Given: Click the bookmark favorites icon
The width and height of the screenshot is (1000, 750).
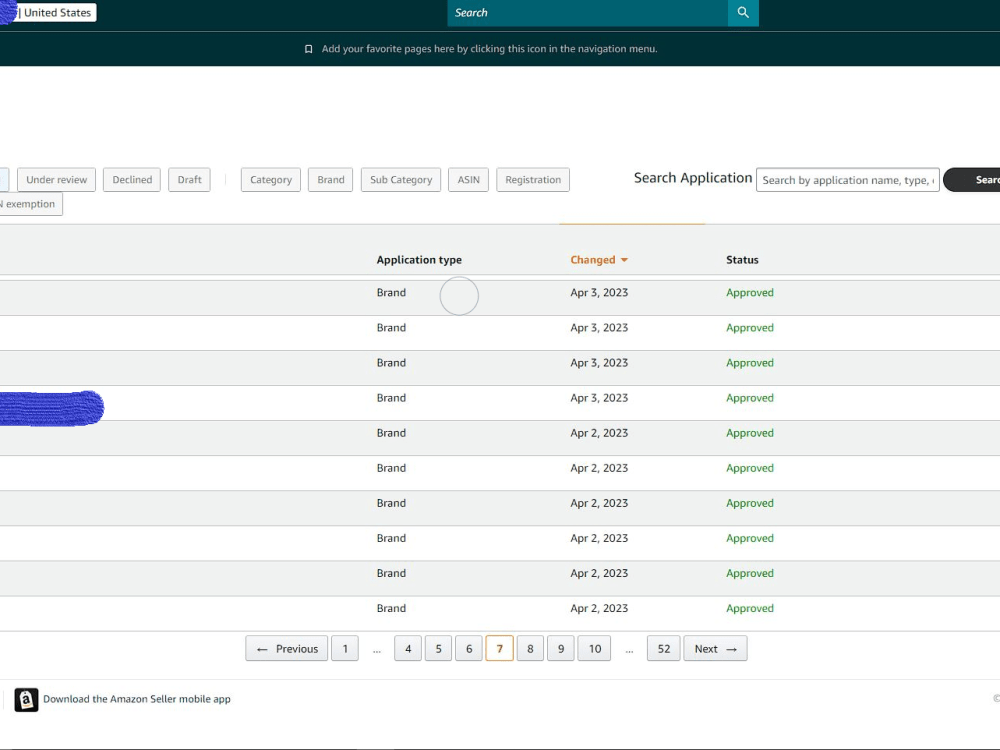Looking at the screenshot, I should click(309, 49).
